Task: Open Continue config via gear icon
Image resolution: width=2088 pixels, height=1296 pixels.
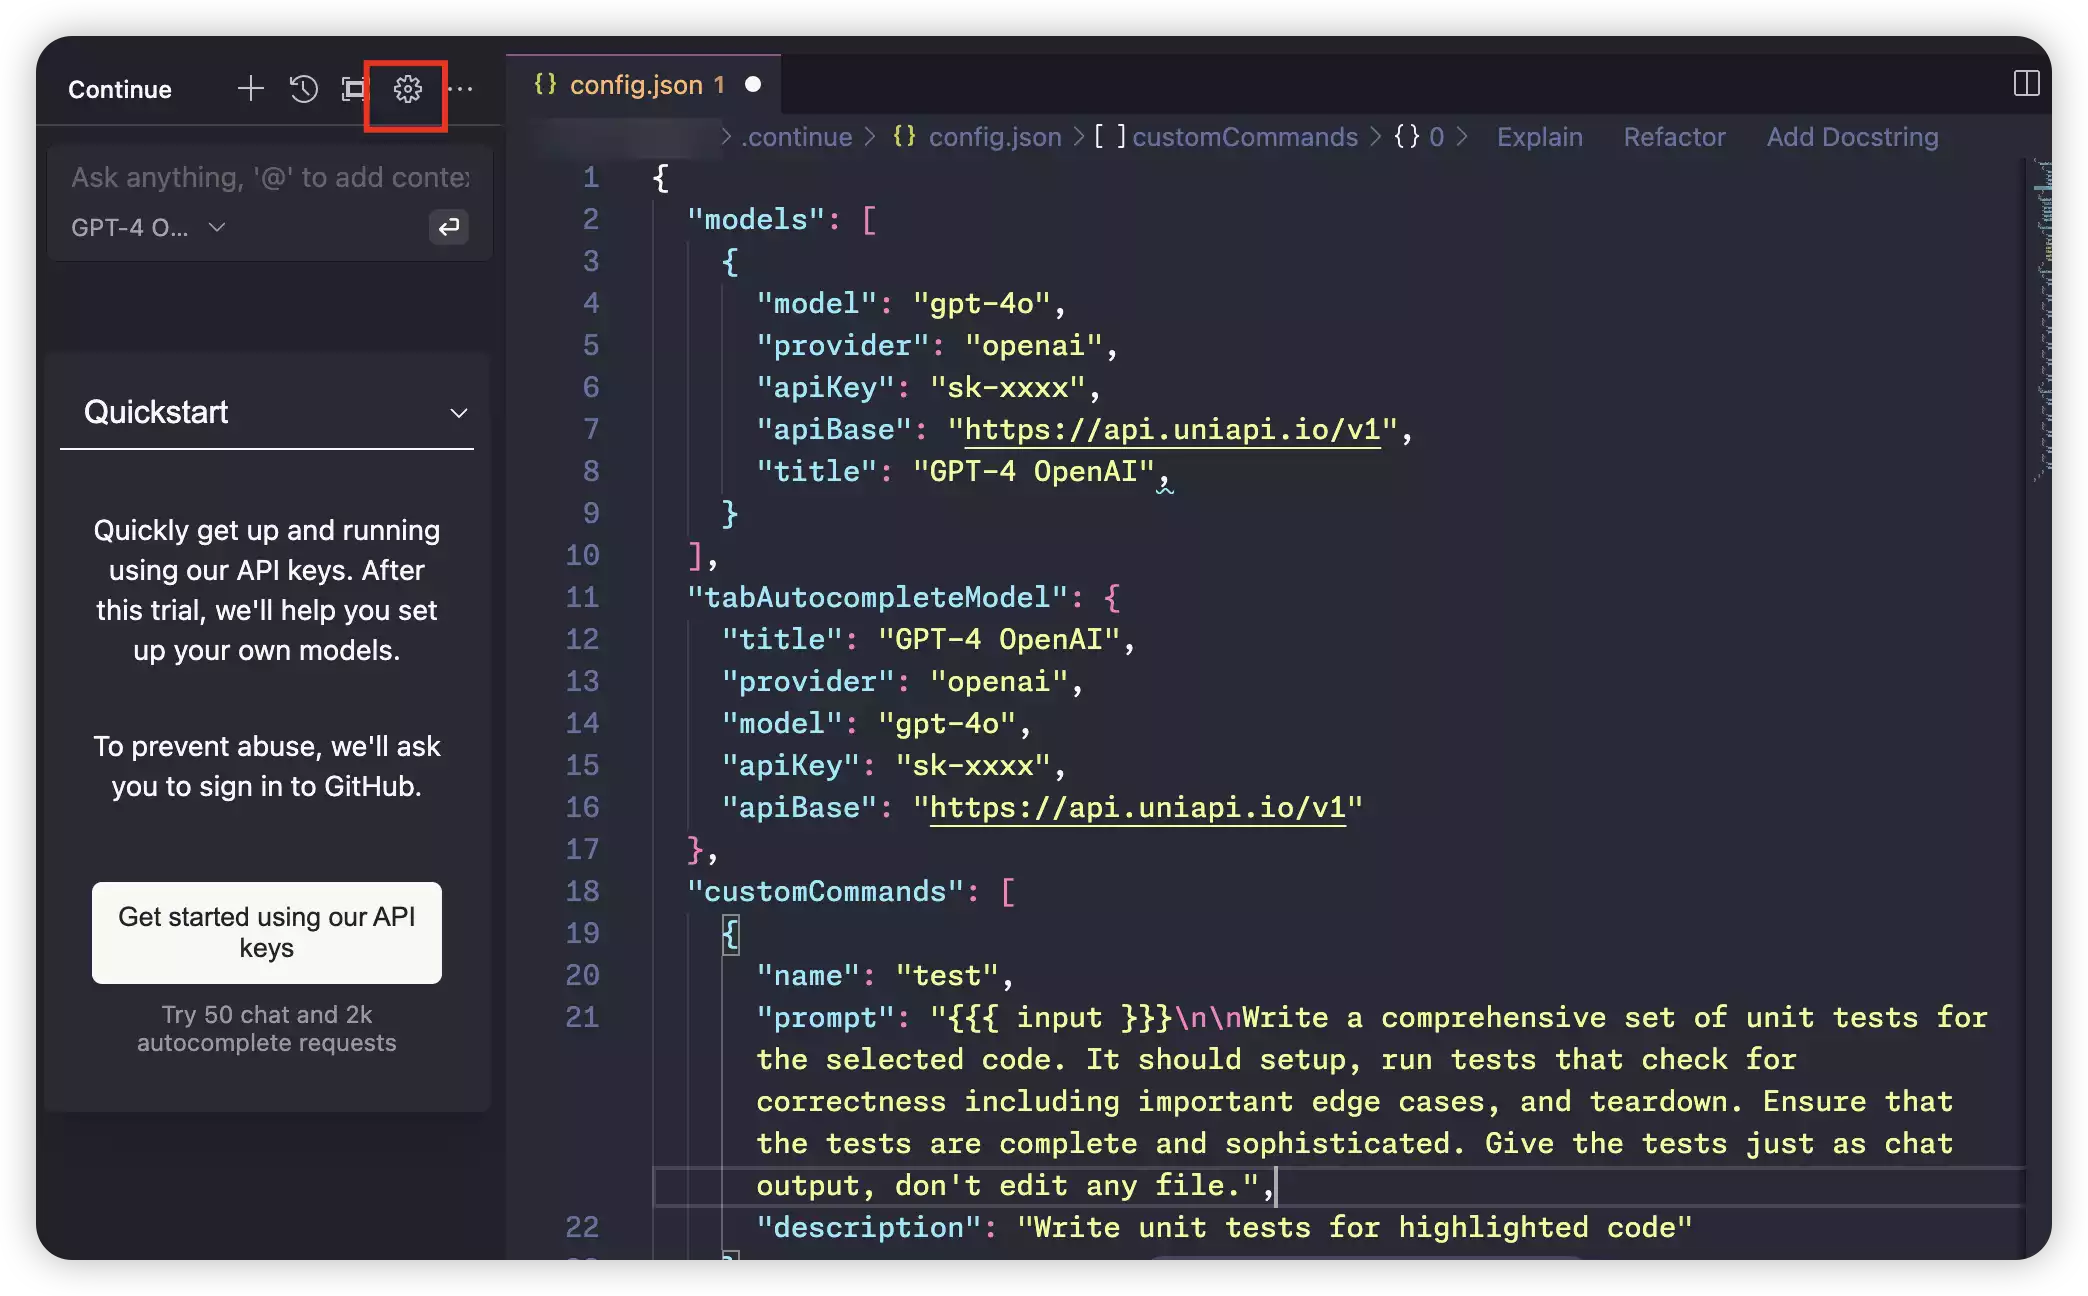Action: (407, 89)
